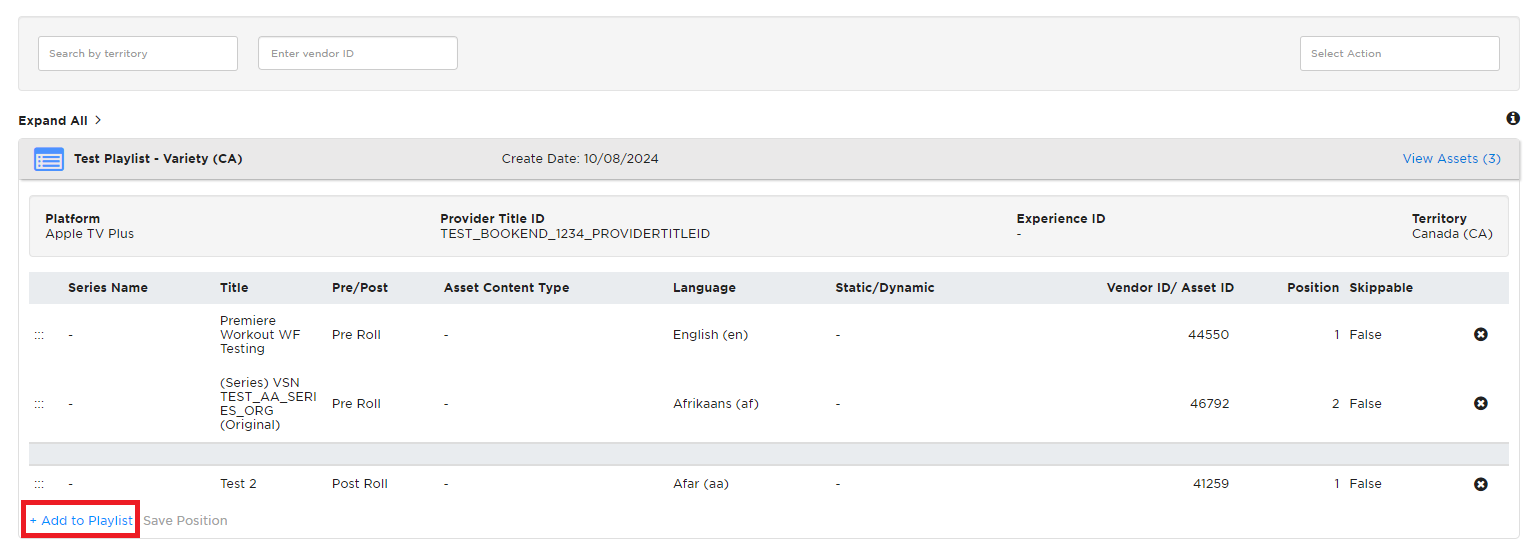Focus the Search by territory field
Screen dimensions: 1528x542
pyautogui.click(x=138, y=53)
